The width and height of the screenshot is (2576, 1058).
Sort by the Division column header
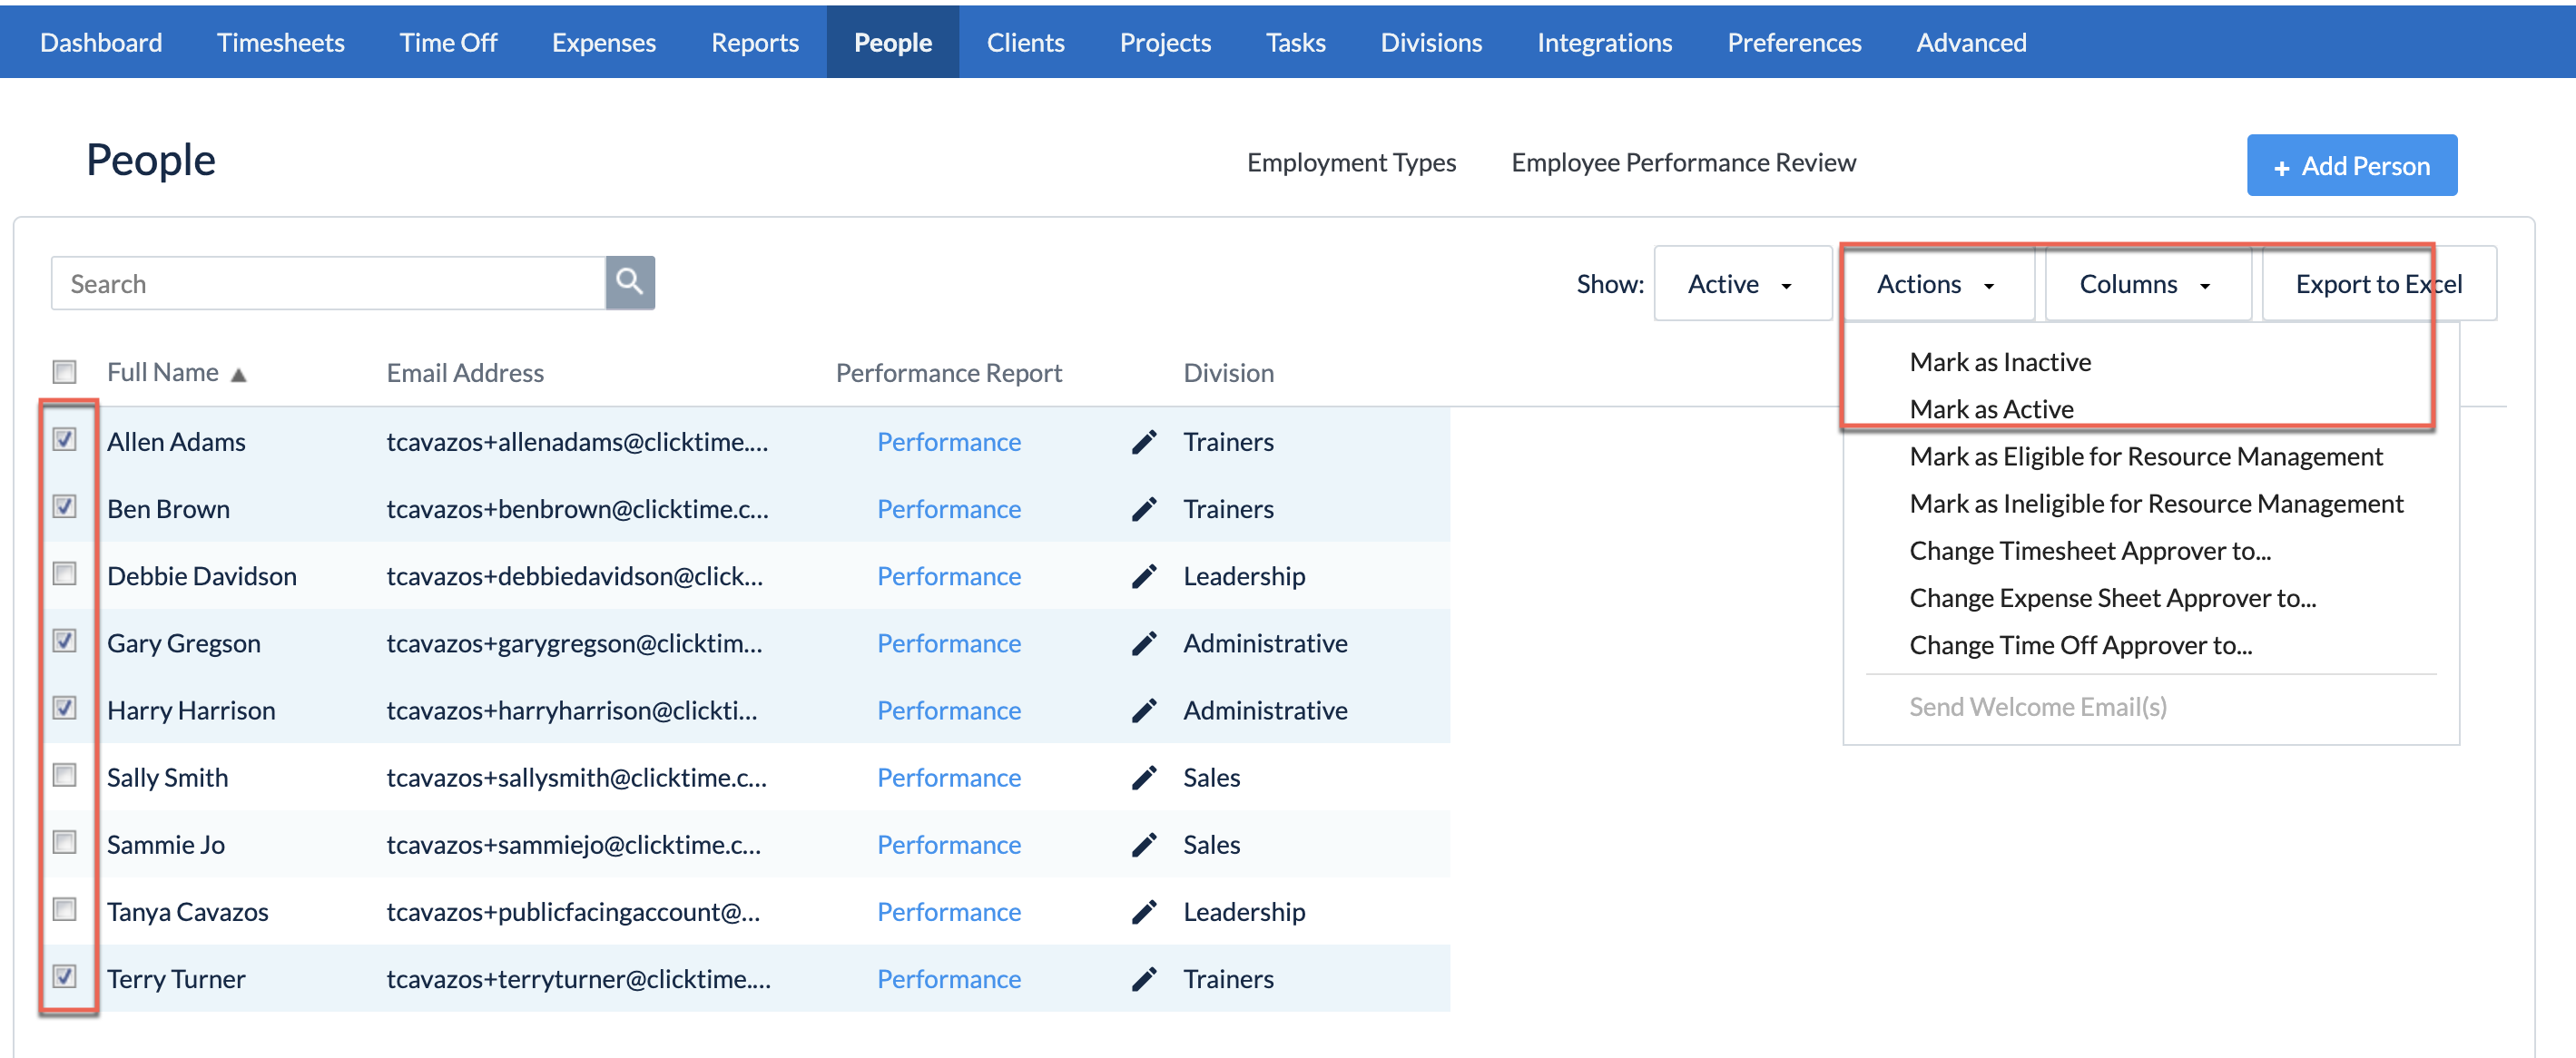coord(1228,373)
